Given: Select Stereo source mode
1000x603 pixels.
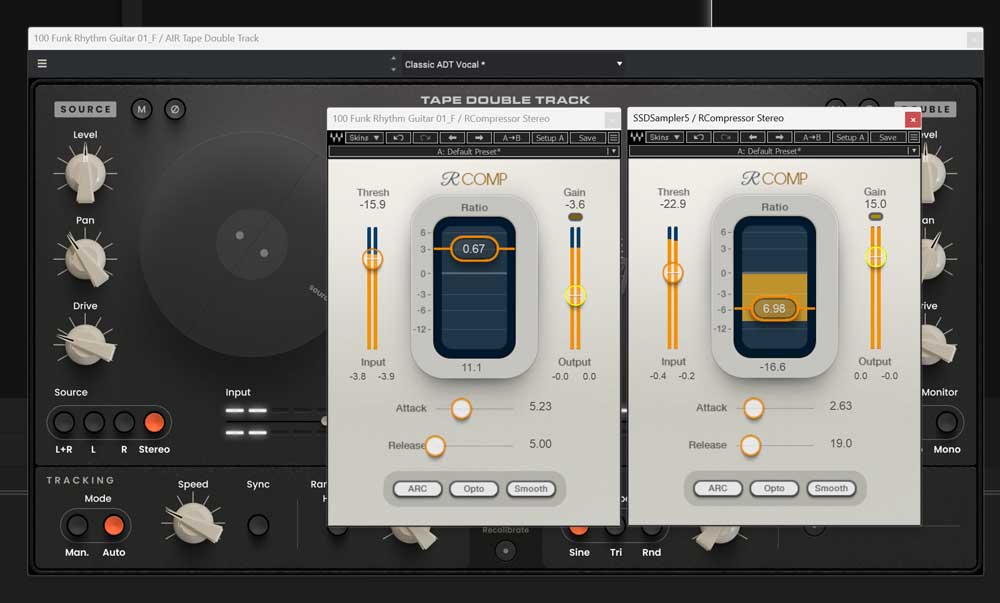Looking at the screenshot, I should [154, 422].
